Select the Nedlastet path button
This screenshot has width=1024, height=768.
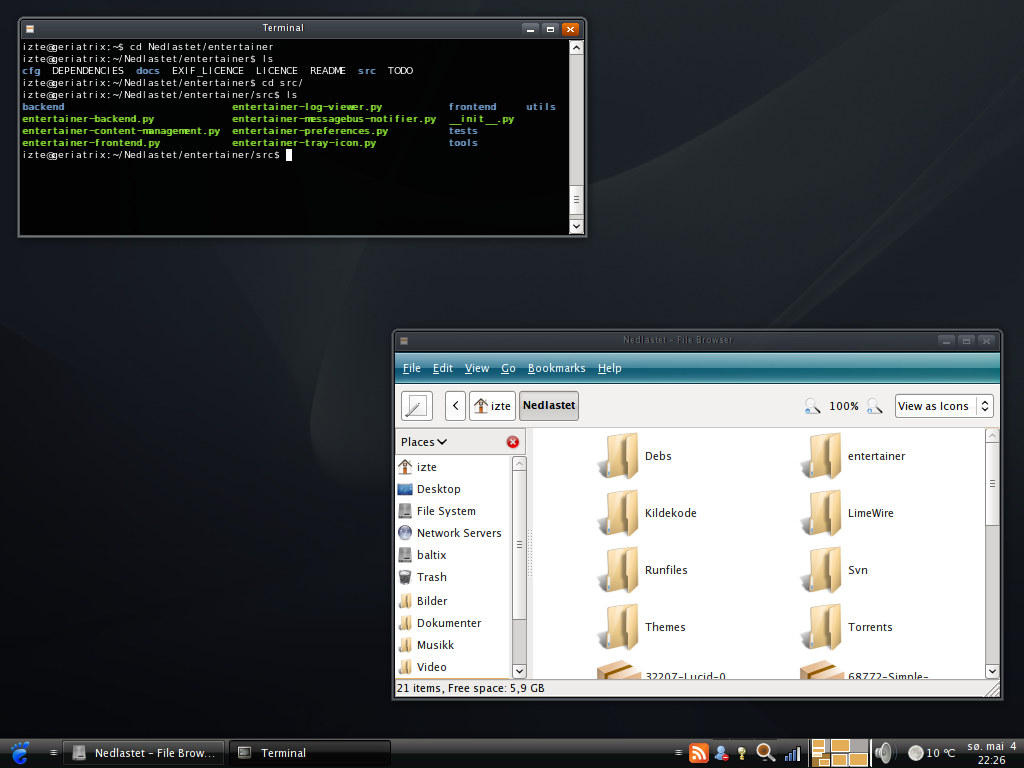549,406
